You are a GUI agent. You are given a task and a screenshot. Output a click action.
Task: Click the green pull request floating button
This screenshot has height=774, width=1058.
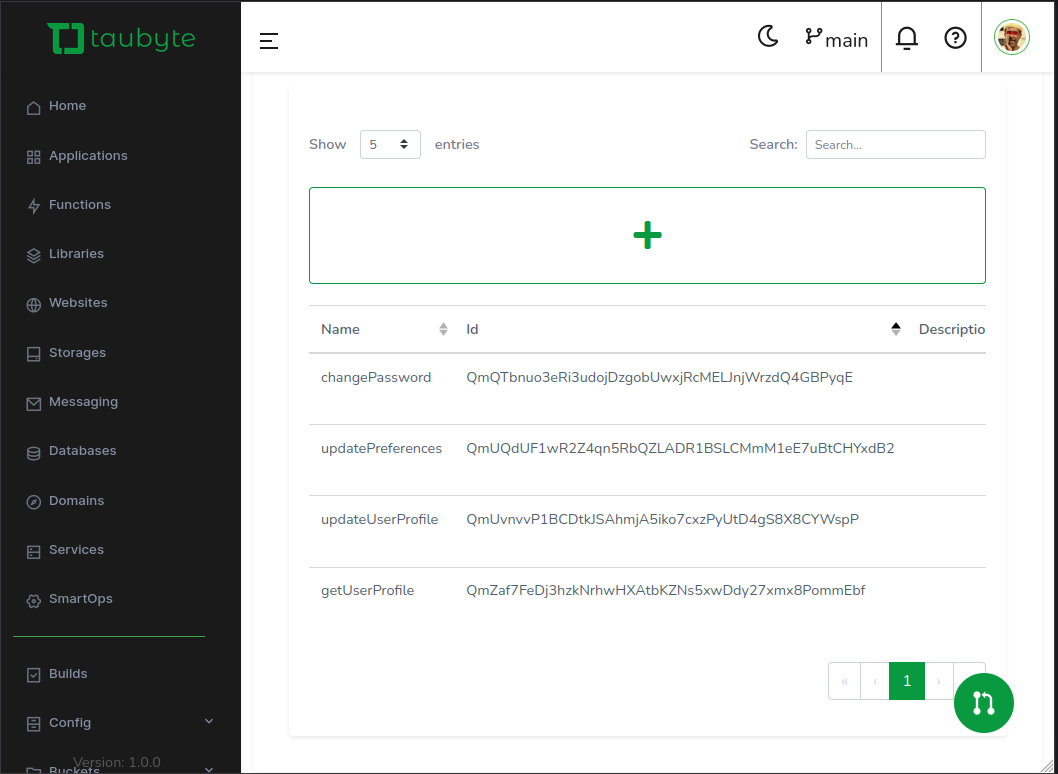[x=984, y=703]
